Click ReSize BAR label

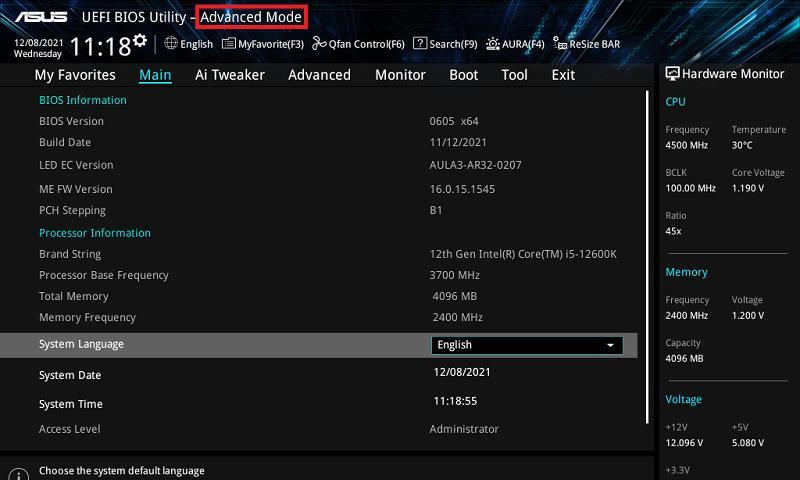595,44
